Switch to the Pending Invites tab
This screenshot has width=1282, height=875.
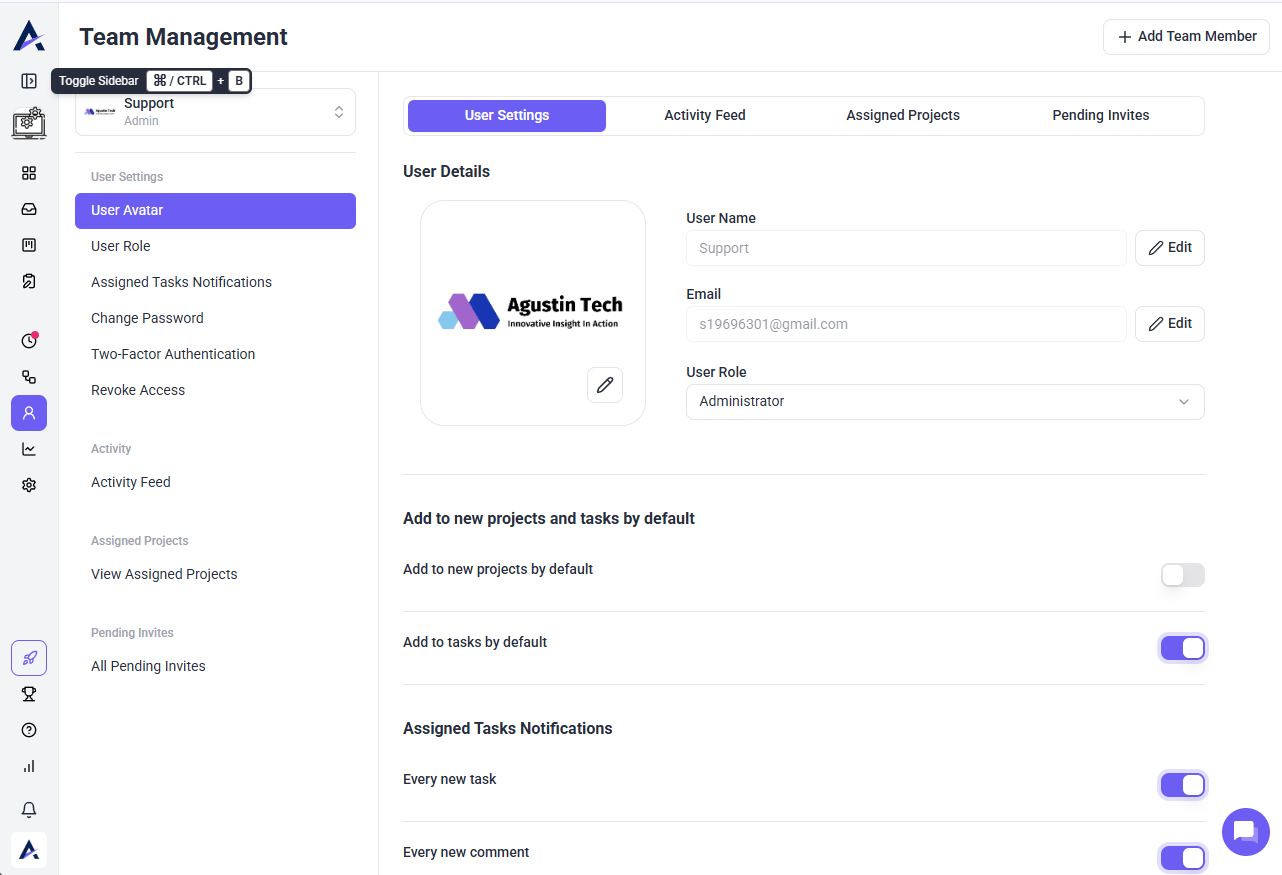pyautogui.click(x=1100, y=116)
